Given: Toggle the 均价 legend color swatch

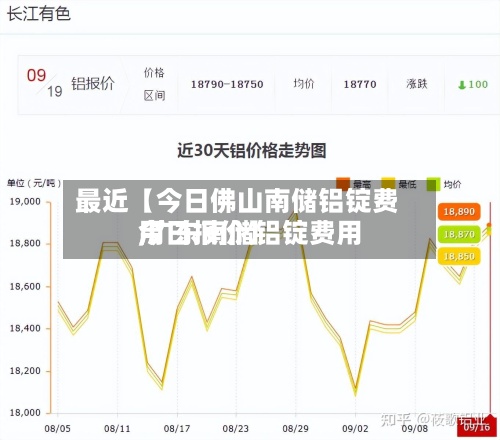Looking at the screenshot, I should [x=434, y=184].
